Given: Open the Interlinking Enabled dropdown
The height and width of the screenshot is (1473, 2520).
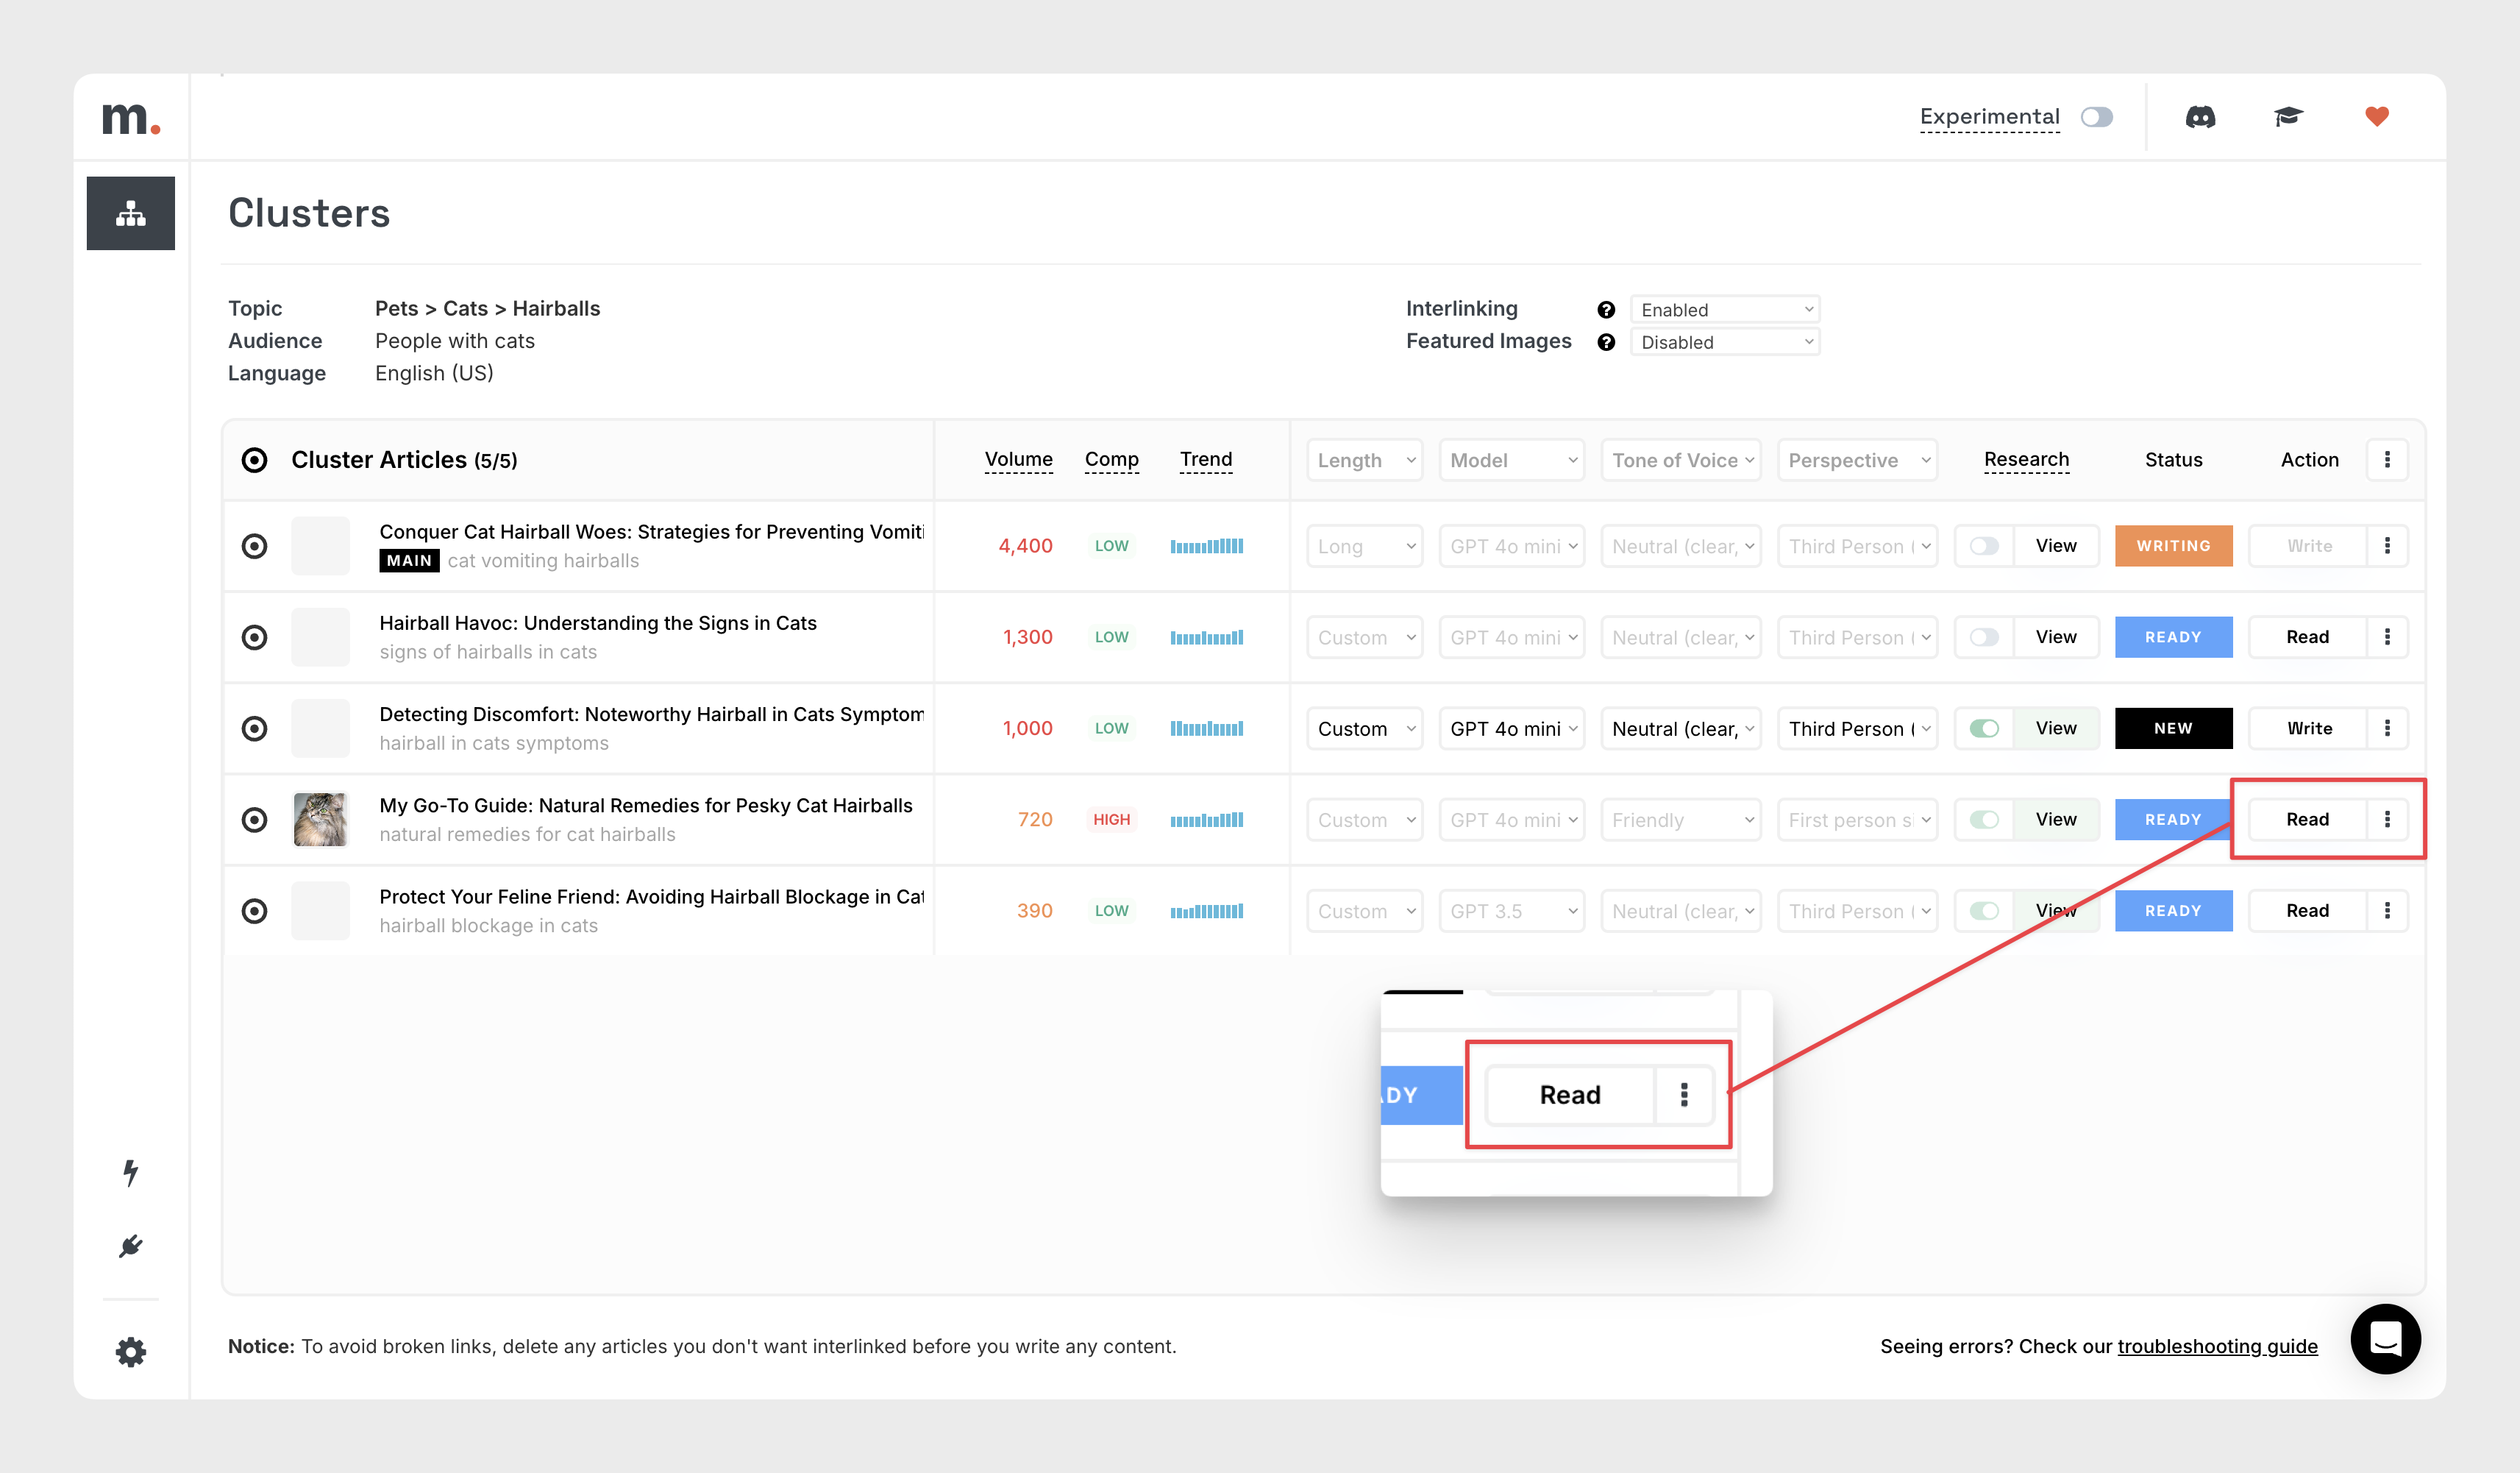Looking at the screenshot, I should pos(1724,310).
